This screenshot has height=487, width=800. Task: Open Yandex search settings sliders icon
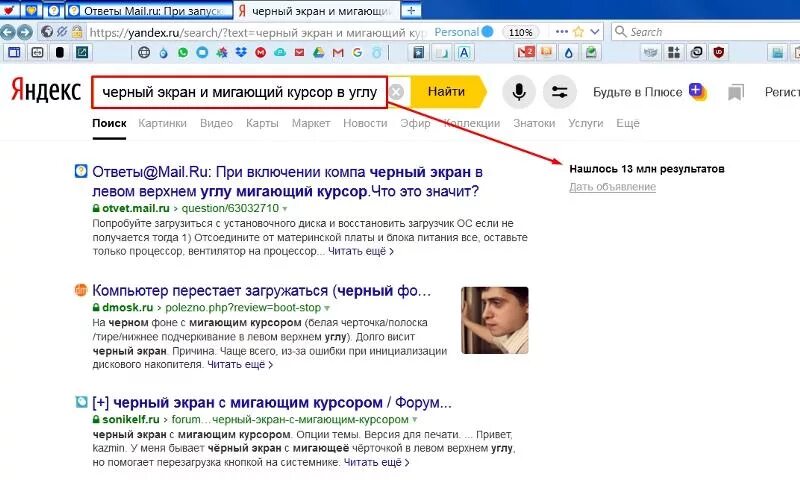[x=560, y=92]
